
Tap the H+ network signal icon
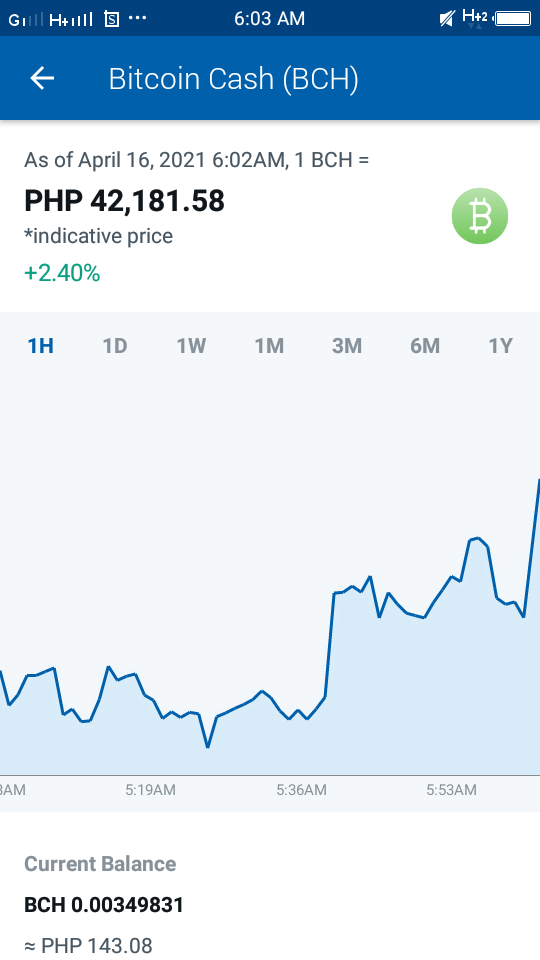[x=70, y=19]
